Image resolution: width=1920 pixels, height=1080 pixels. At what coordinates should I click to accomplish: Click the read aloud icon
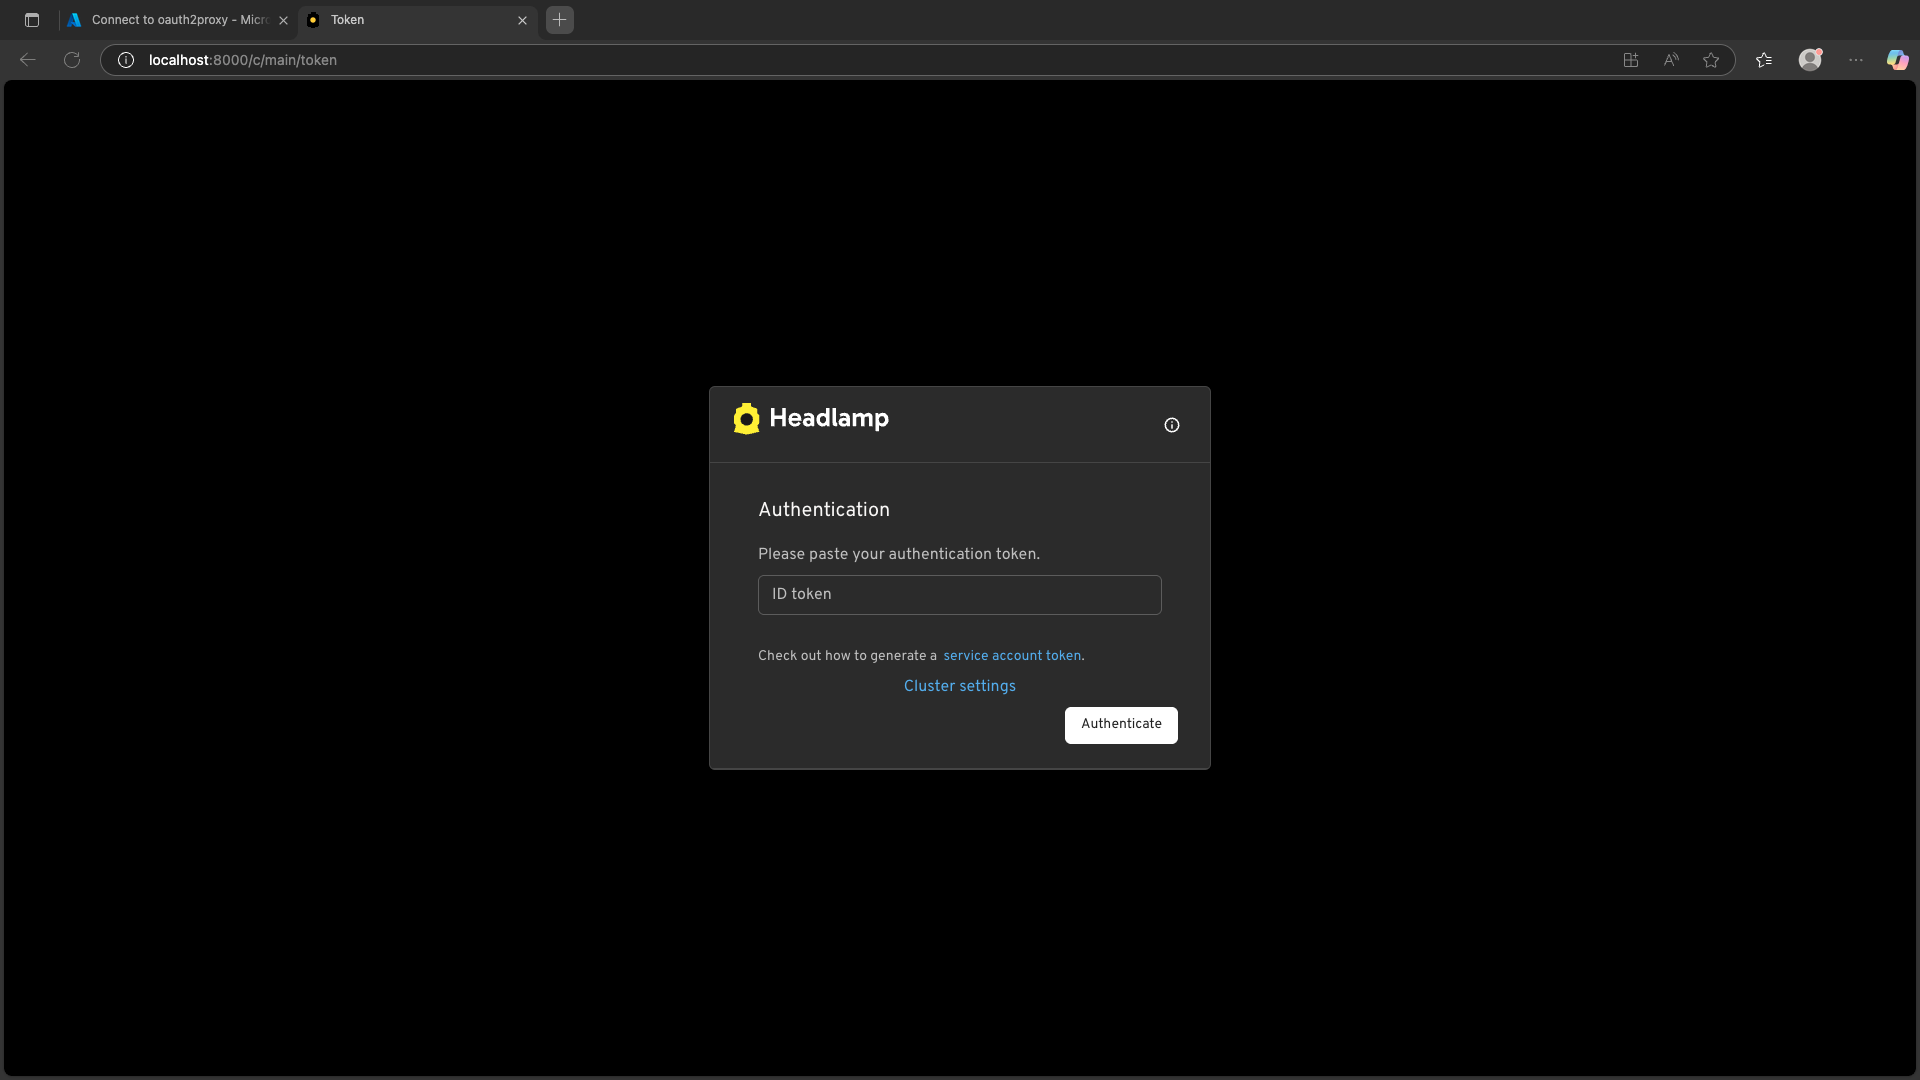1671,60
